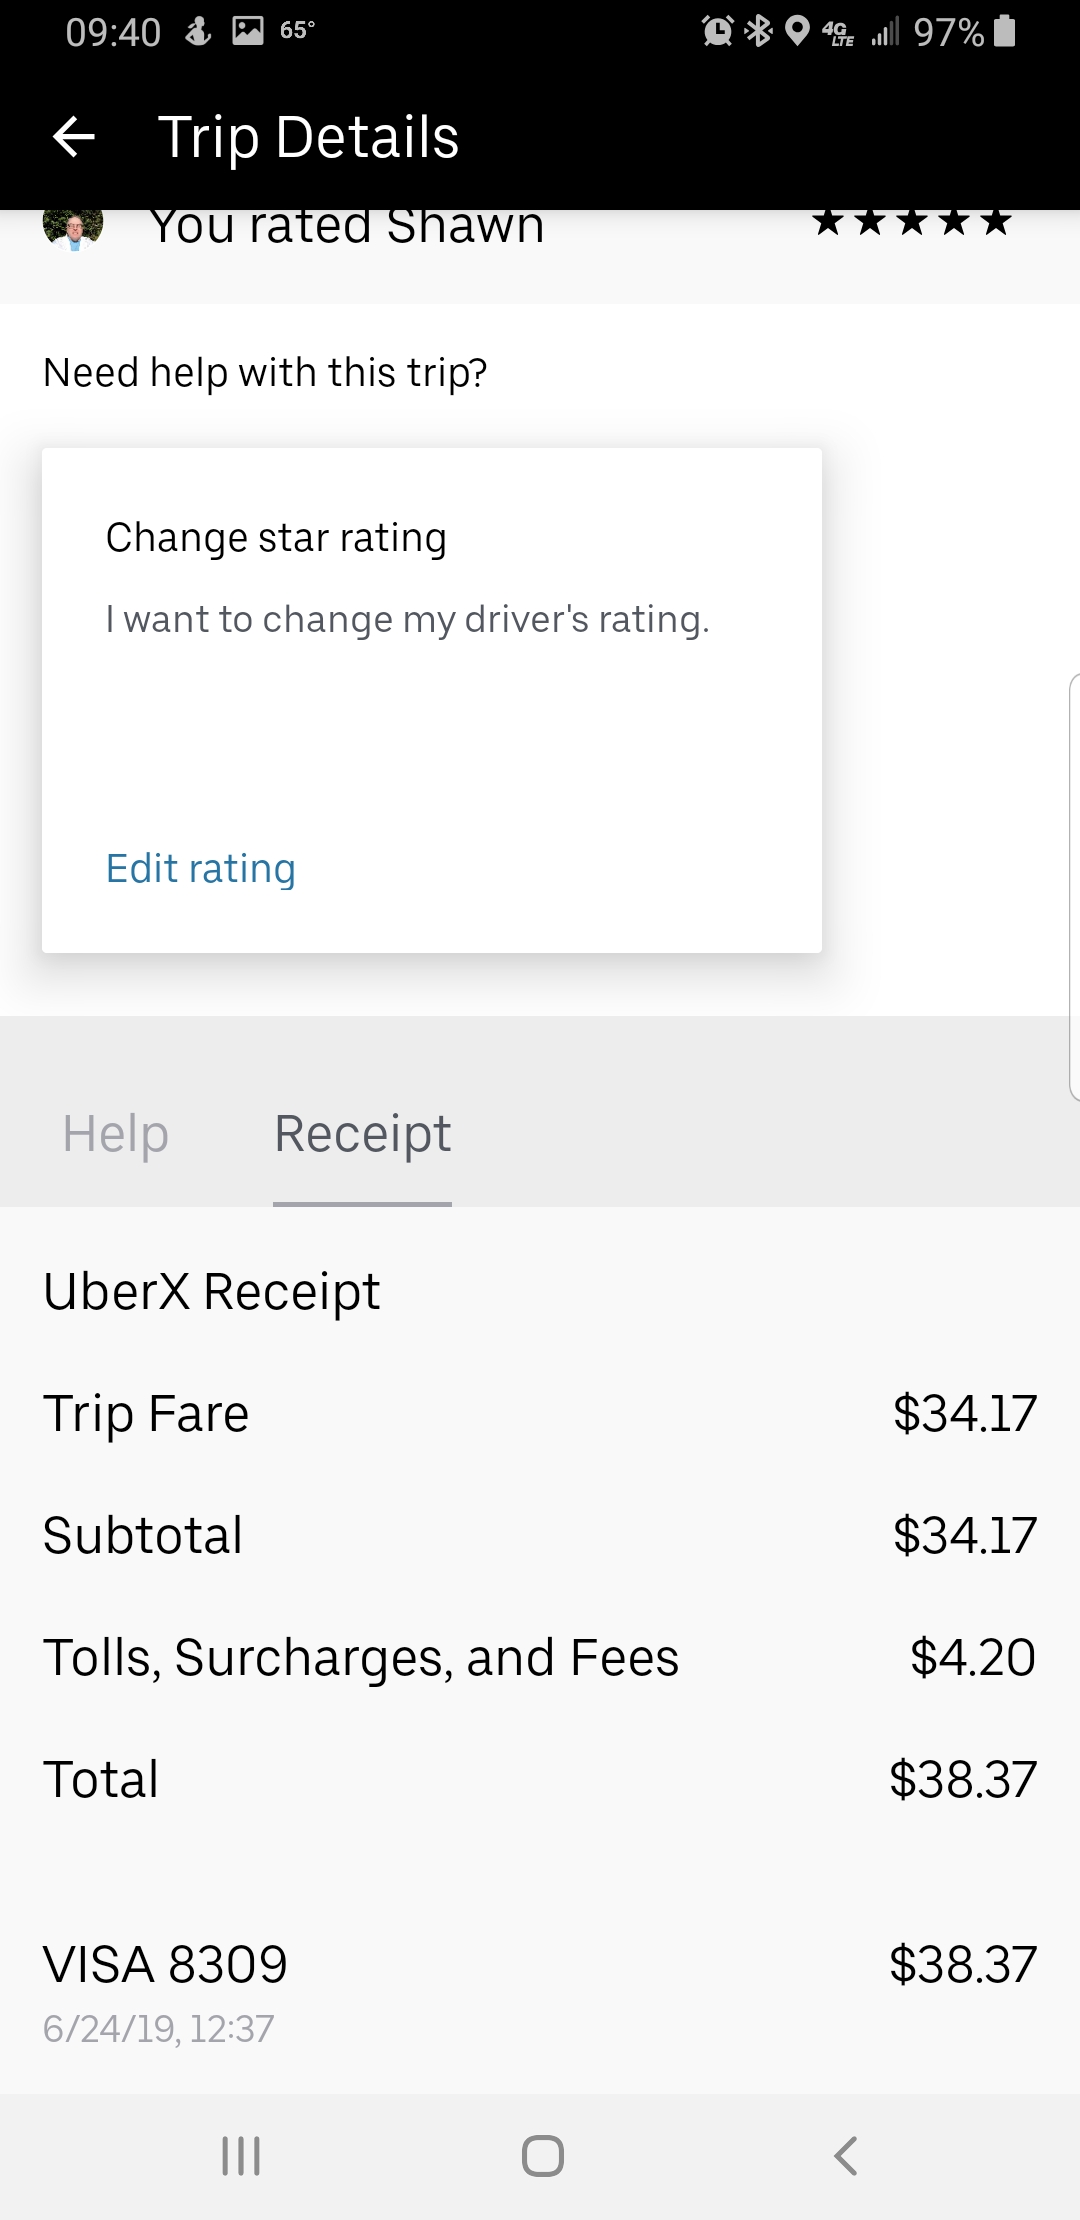Image resolution: width=1080 pixels, height=2220 pixels.
Task: Select the Receipt tab
Action: coord(362,1134)
